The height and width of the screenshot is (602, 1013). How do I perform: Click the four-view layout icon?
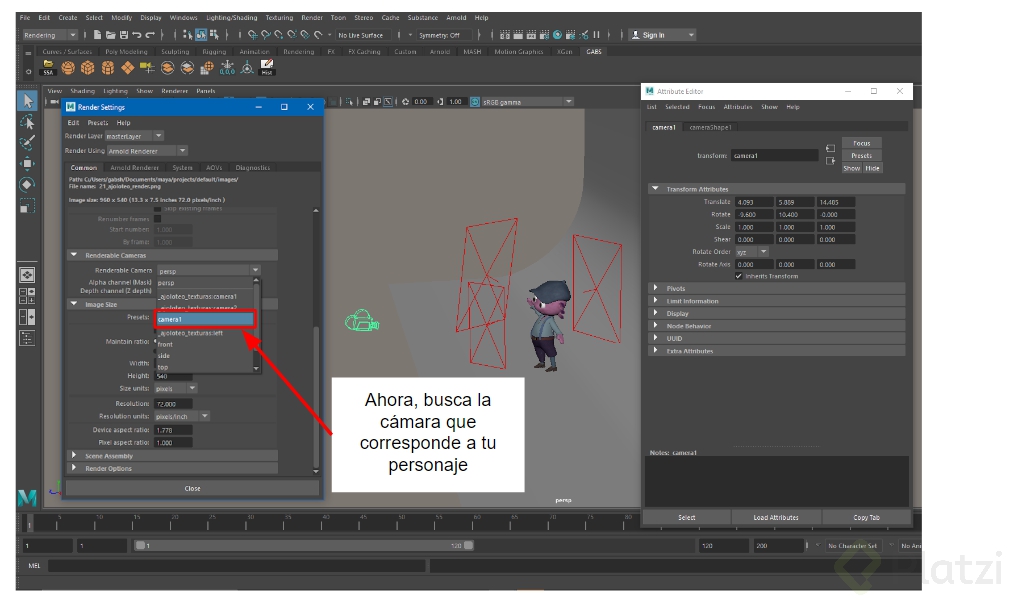point(27,296)
